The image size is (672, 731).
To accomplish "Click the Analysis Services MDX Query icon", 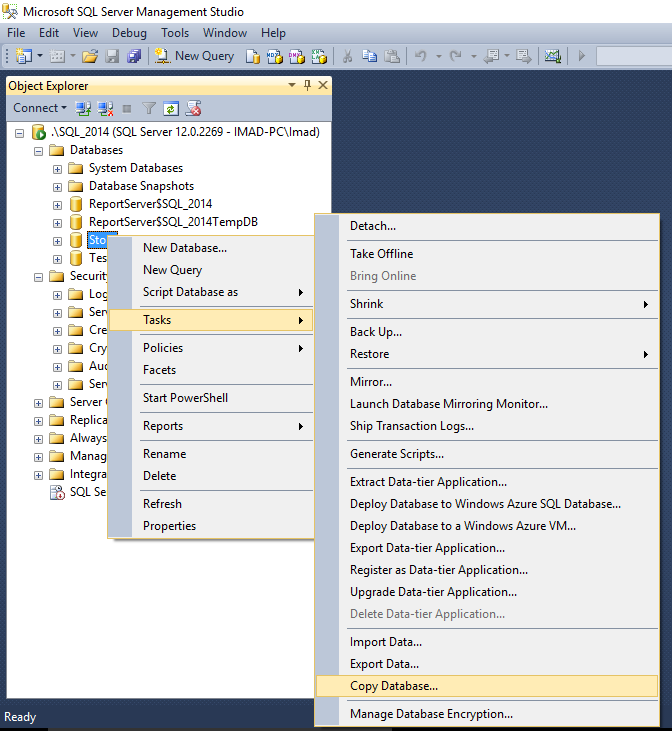I will point(274,56).
